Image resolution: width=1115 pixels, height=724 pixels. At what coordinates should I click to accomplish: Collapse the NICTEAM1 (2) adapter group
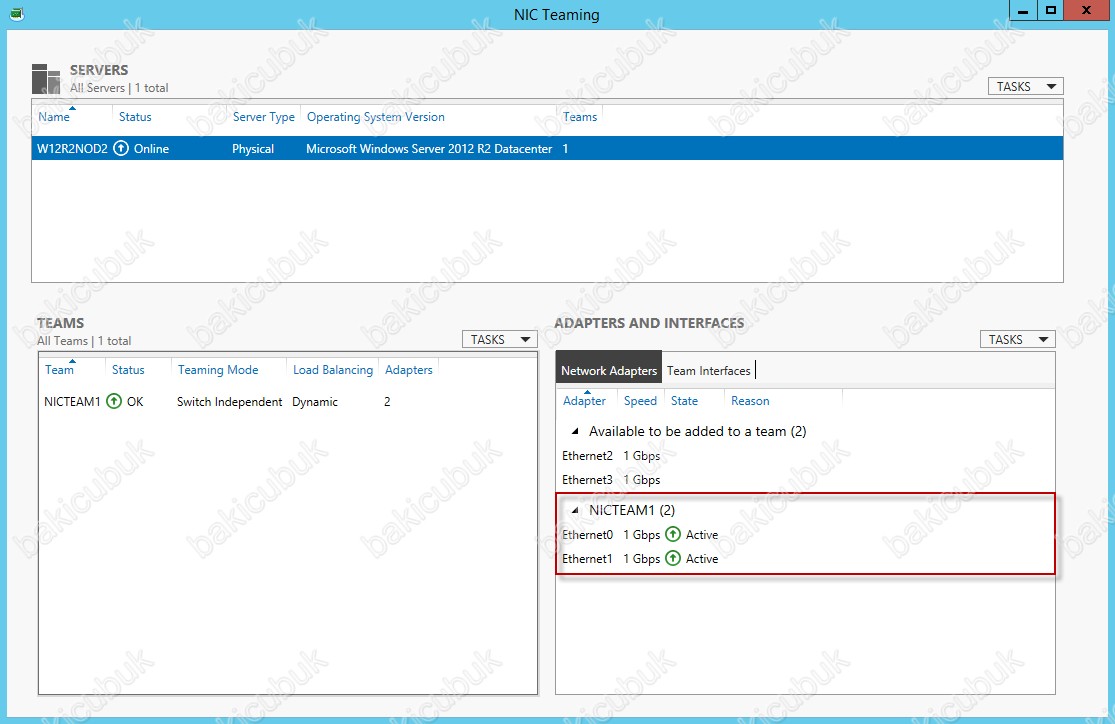[x=575, y=510]
